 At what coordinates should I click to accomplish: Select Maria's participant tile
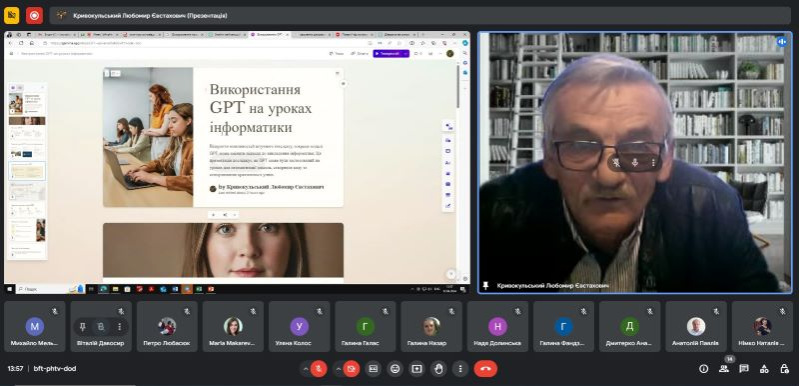[x=233, y=326]
